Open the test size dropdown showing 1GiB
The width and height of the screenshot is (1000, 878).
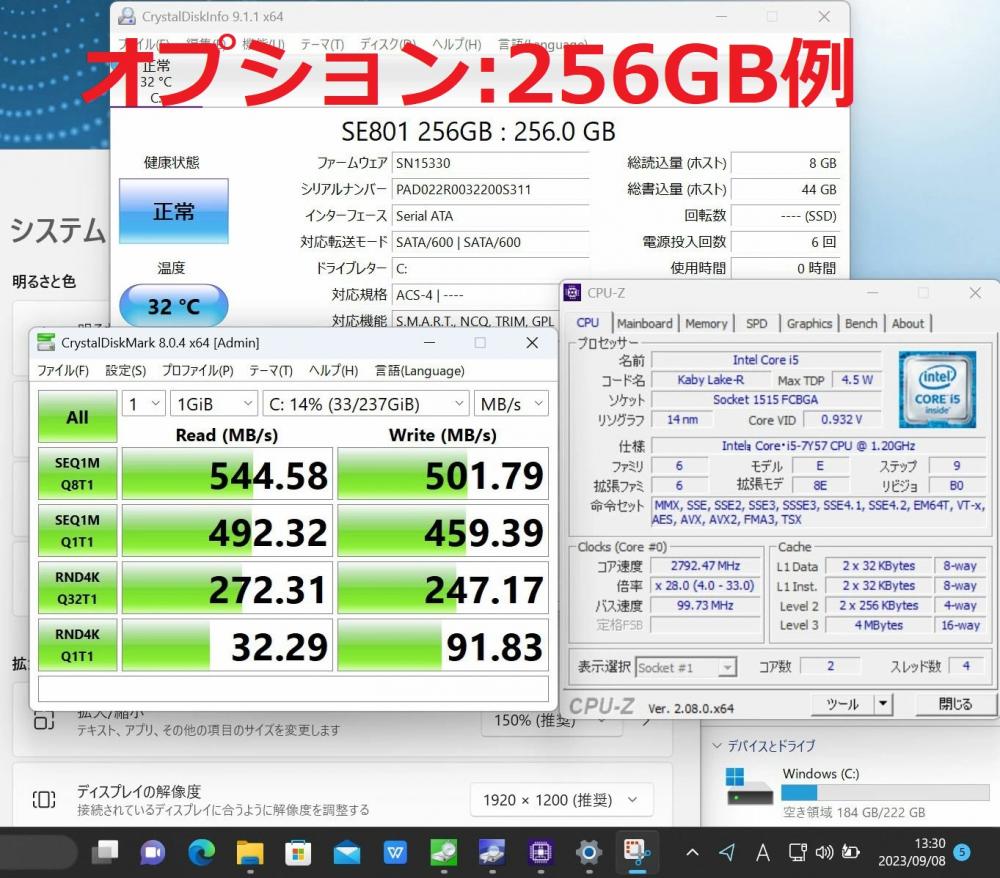coord(214,404)
